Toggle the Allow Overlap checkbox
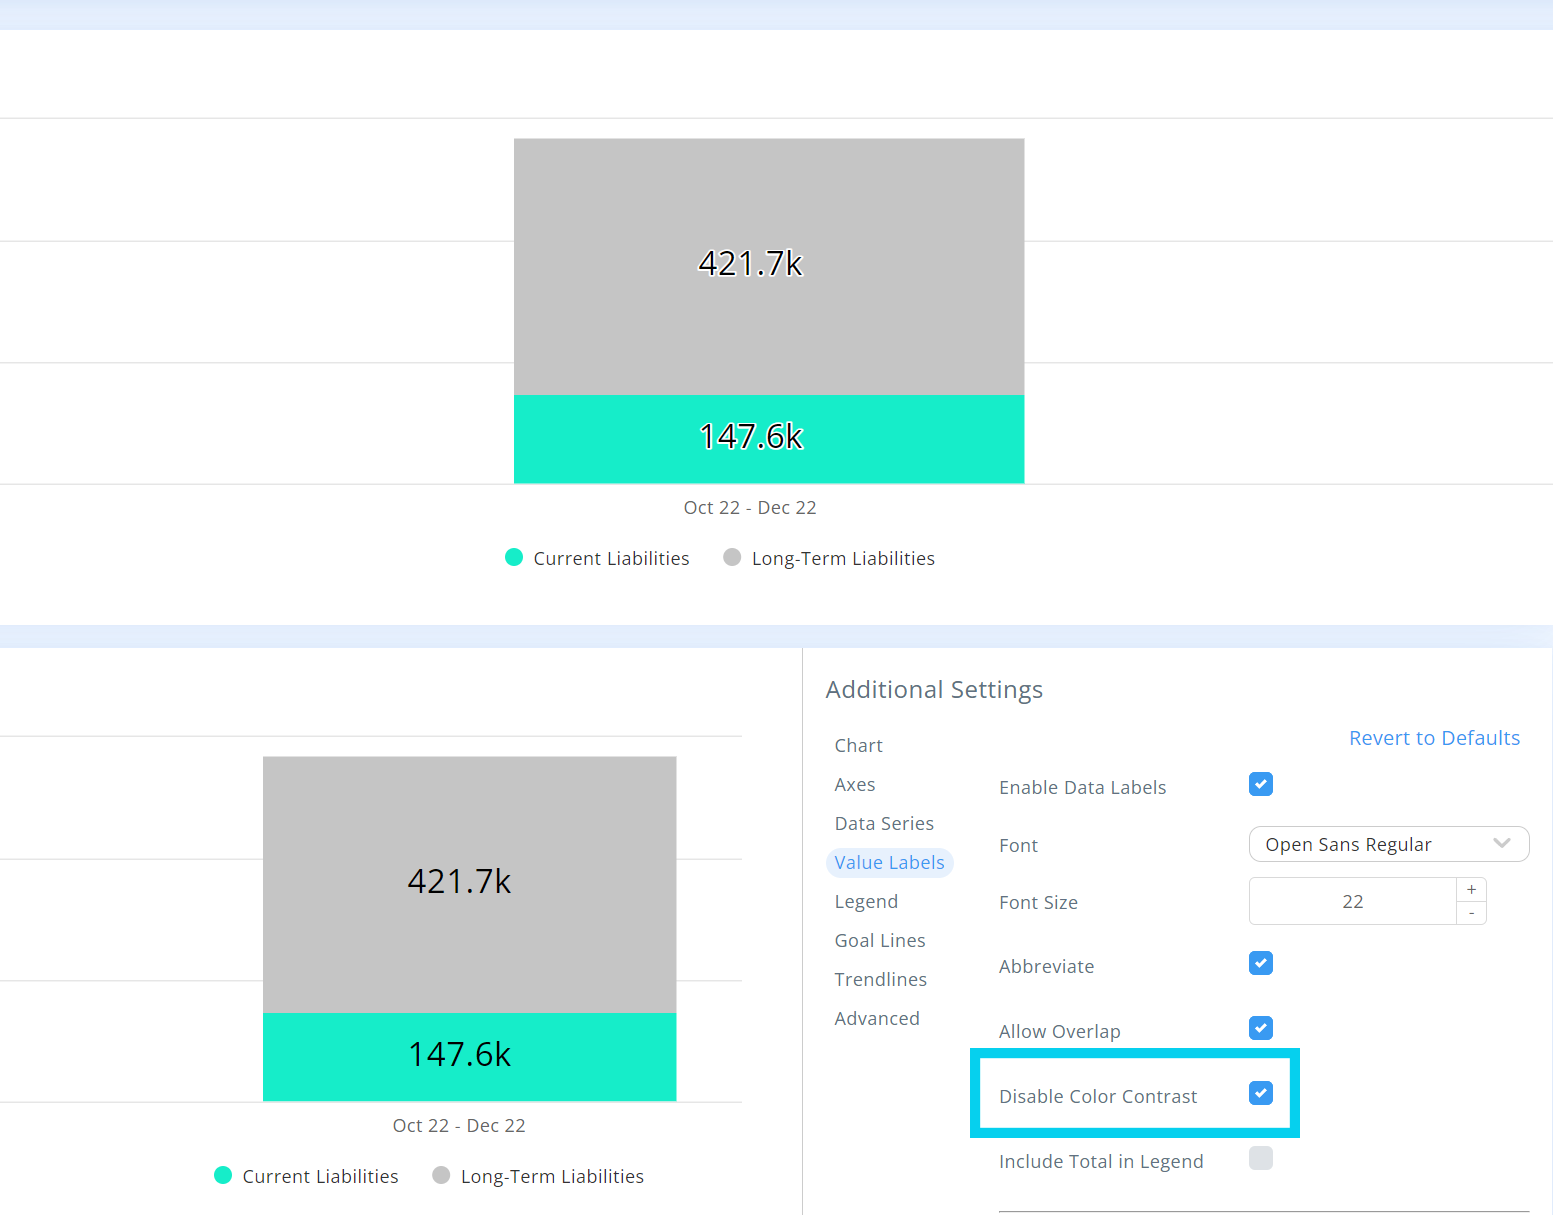This screenshot has height=1215, width=1553. [x=1260, y=1028]
